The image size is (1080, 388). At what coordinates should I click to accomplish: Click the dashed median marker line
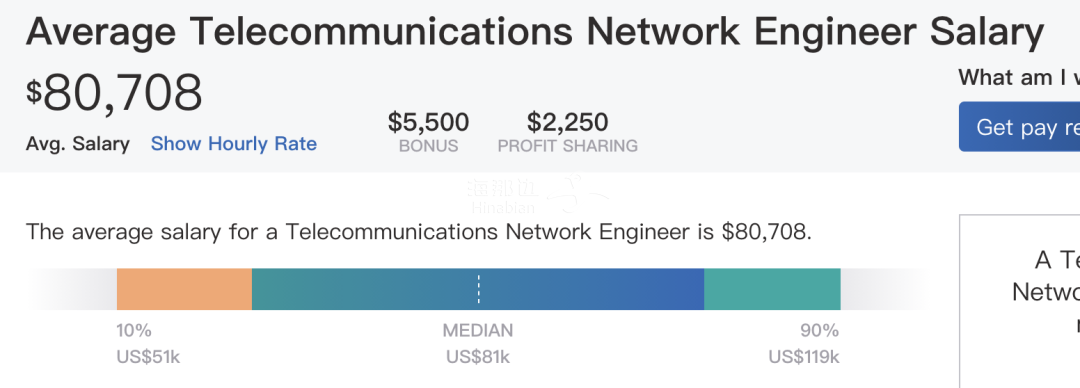point(479,289)
